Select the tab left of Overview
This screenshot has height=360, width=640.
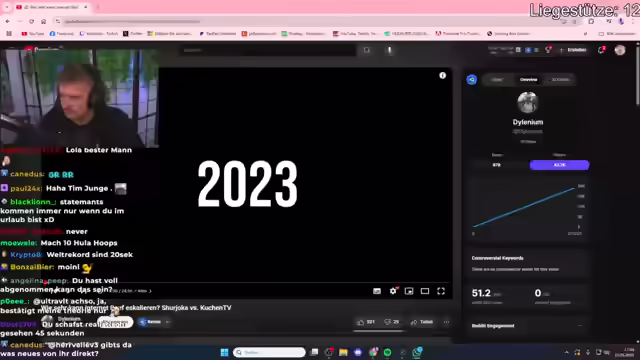pyautogui.click(x=497, y=80)
